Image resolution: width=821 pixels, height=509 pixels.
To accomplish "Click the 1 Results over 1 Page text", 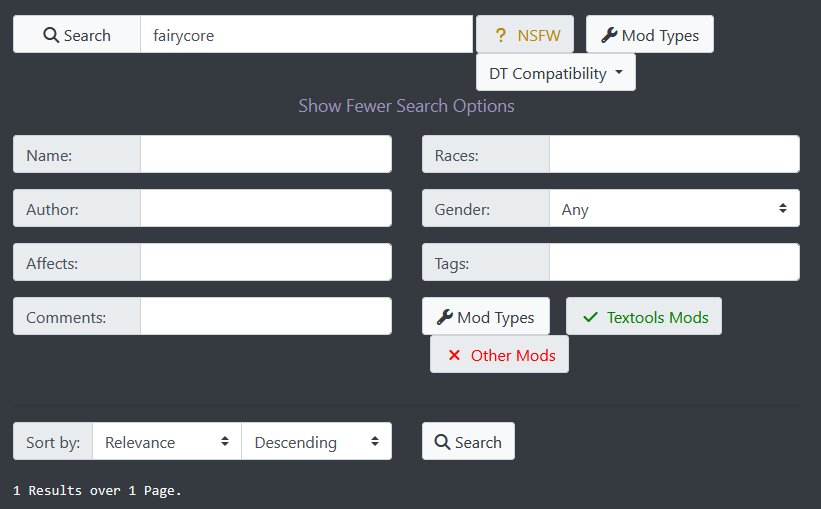I will [97, 491].
